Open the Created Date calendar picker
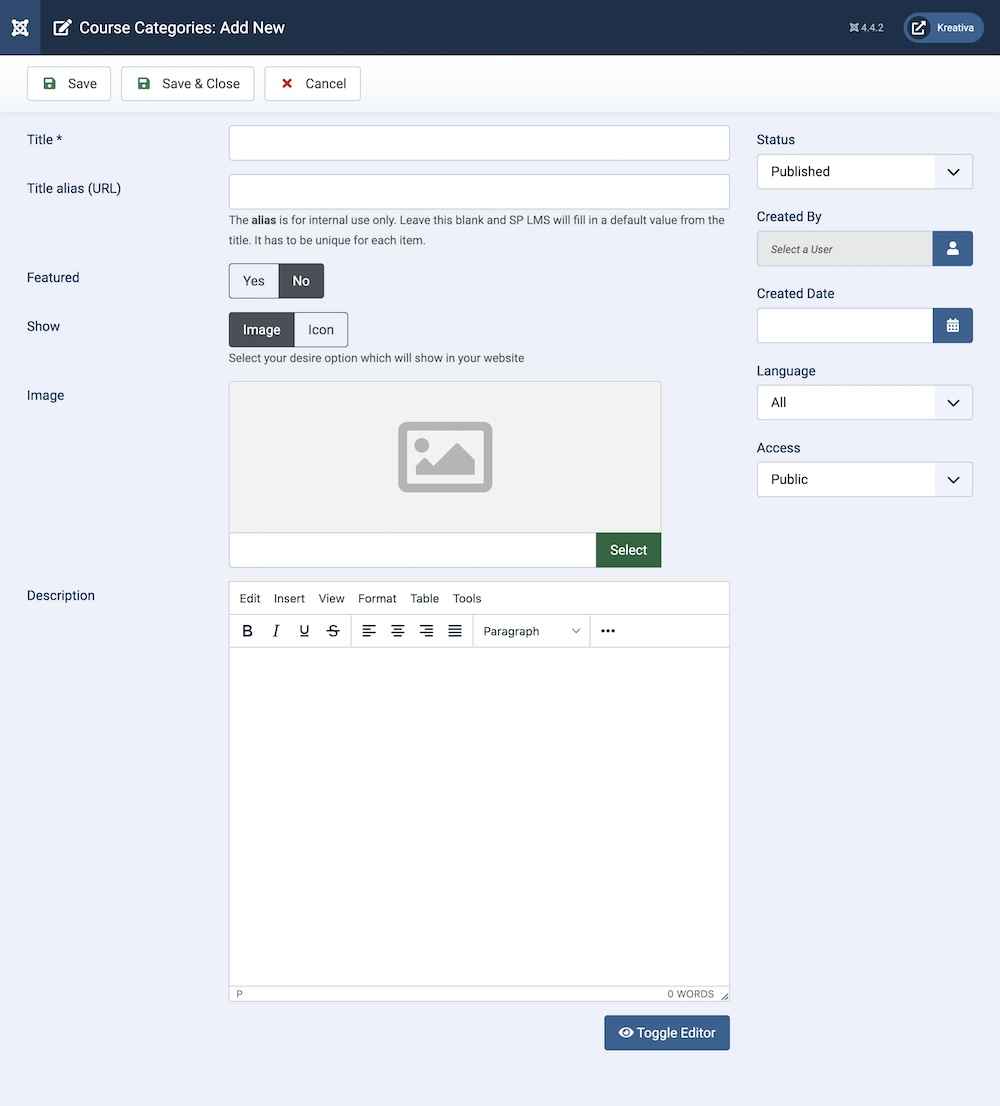 (x=952, y=326)
